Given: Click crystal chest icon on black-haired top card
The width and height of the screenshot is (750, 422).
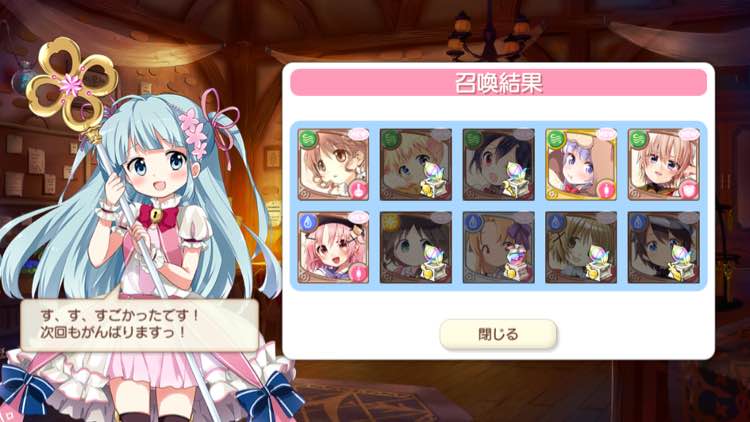Looking at the screenshot, I should [517, 180].
